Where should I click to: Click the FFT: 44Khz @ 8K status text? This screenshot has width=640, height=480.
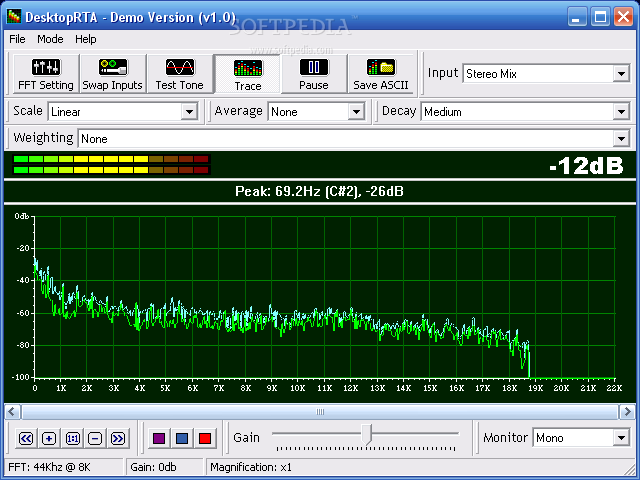pyautogui.click(x=49, y=467)
